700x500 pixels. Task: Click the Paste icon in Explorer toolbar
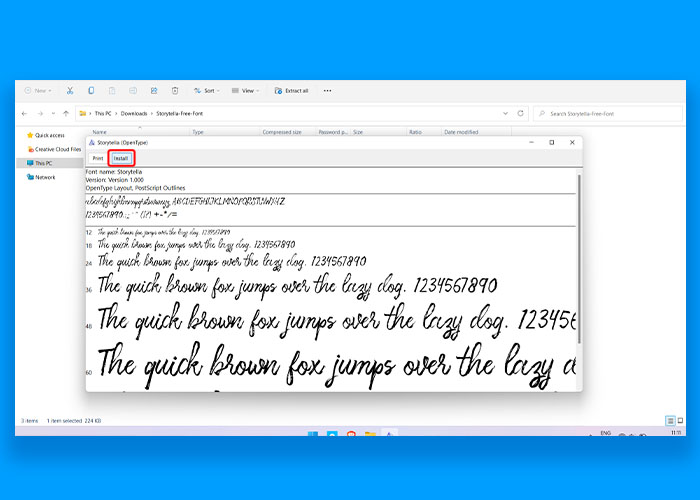pos(112,91)
